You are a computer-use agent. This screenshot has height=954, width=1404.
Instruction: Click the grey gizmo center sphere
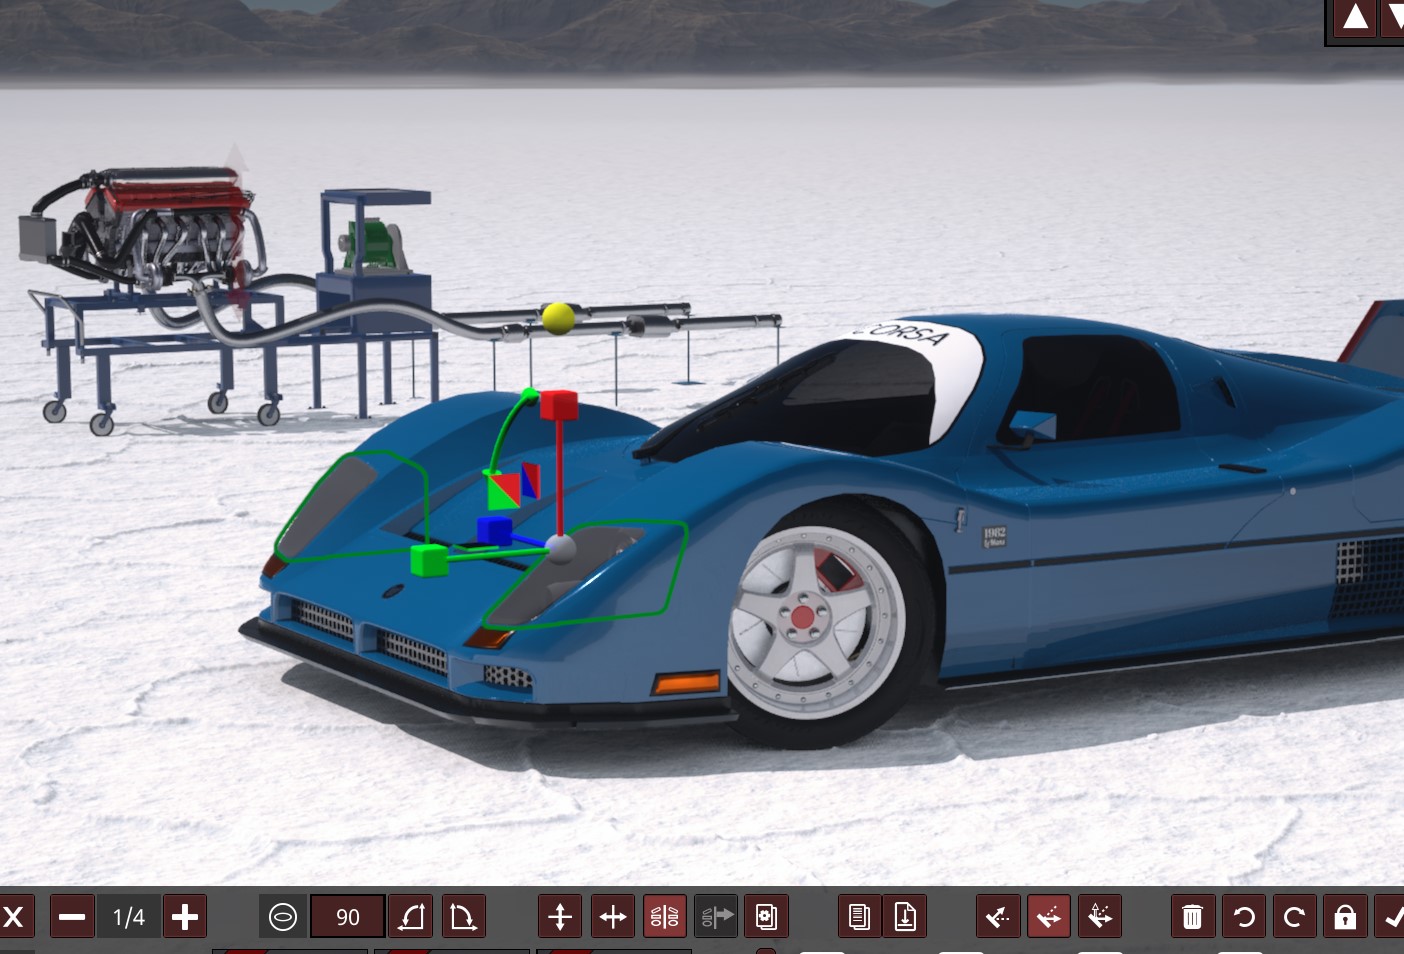click(561, 548)
